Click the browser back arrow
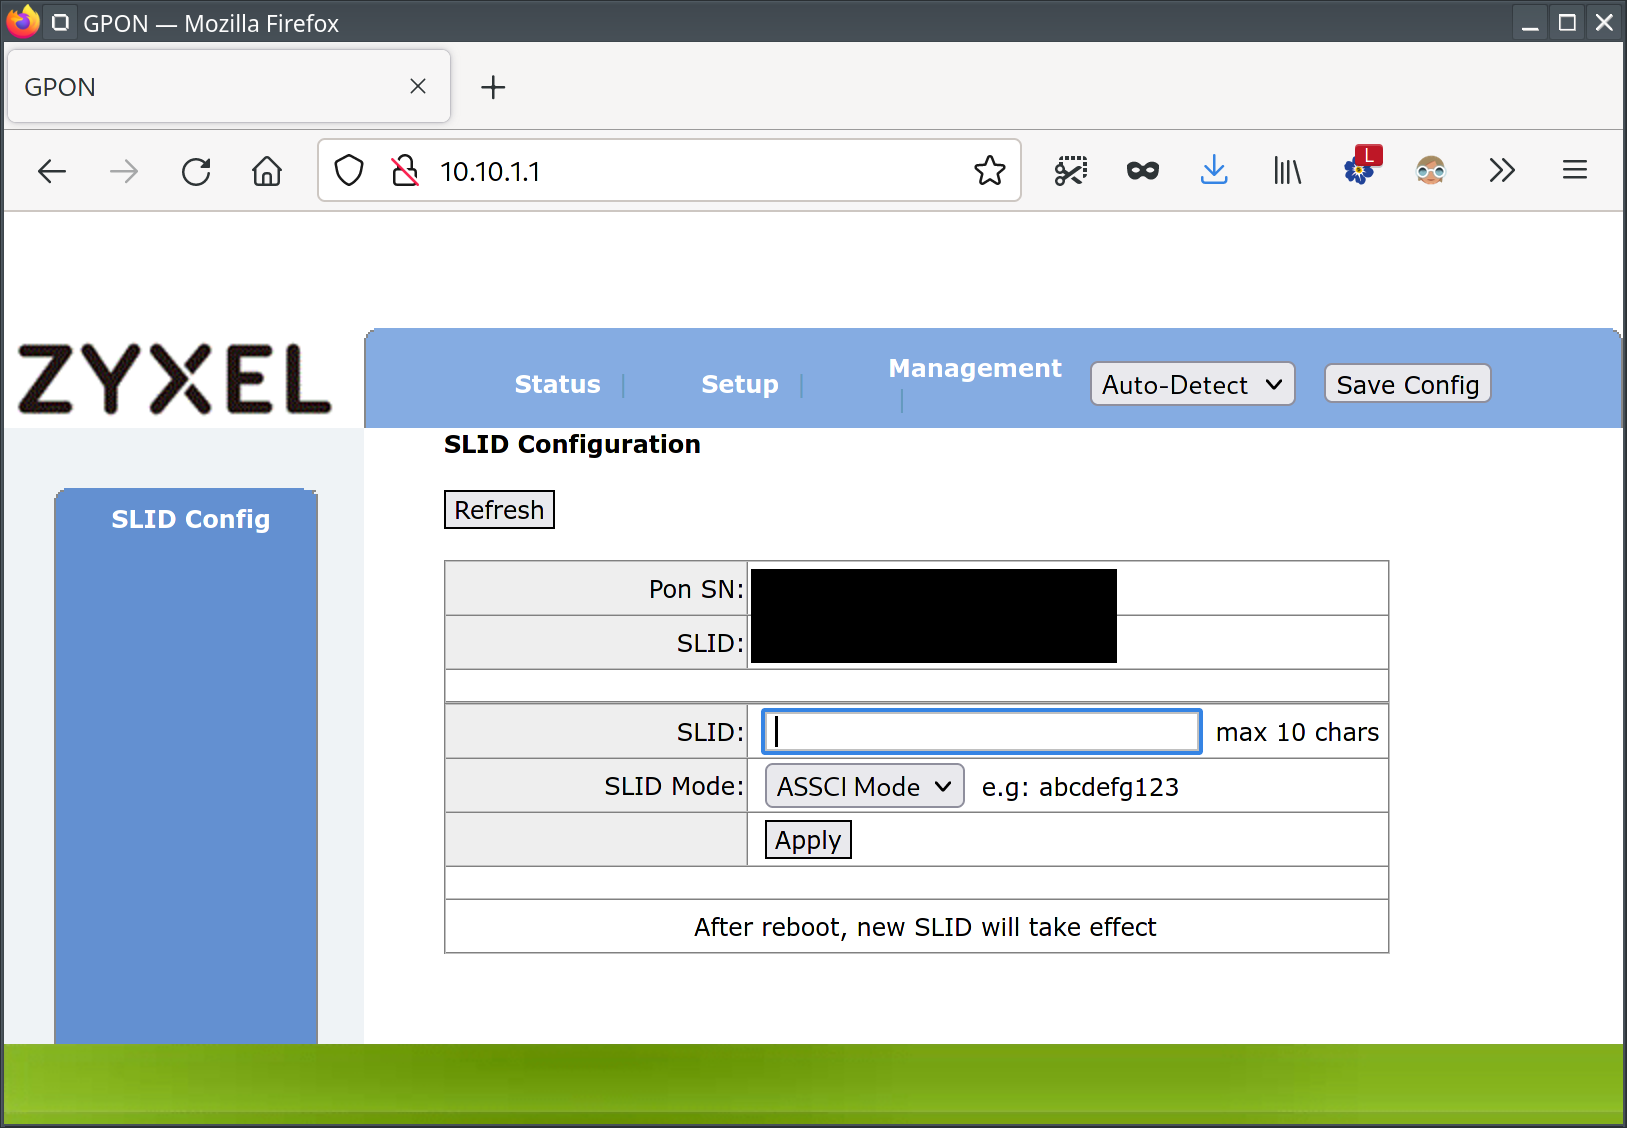 [x=52, y=172]
